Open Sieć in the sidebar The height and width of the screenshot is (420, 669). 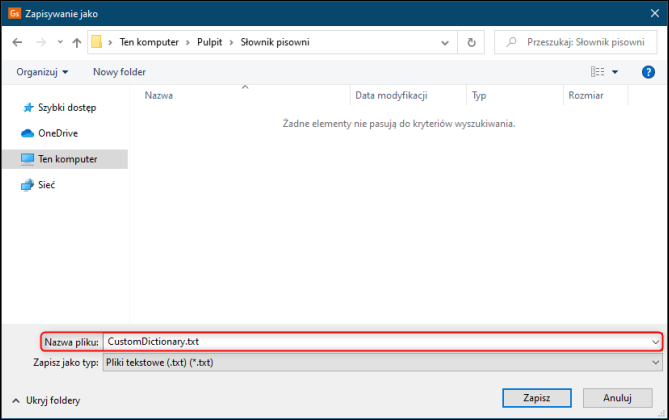click(x=47, y=185)
